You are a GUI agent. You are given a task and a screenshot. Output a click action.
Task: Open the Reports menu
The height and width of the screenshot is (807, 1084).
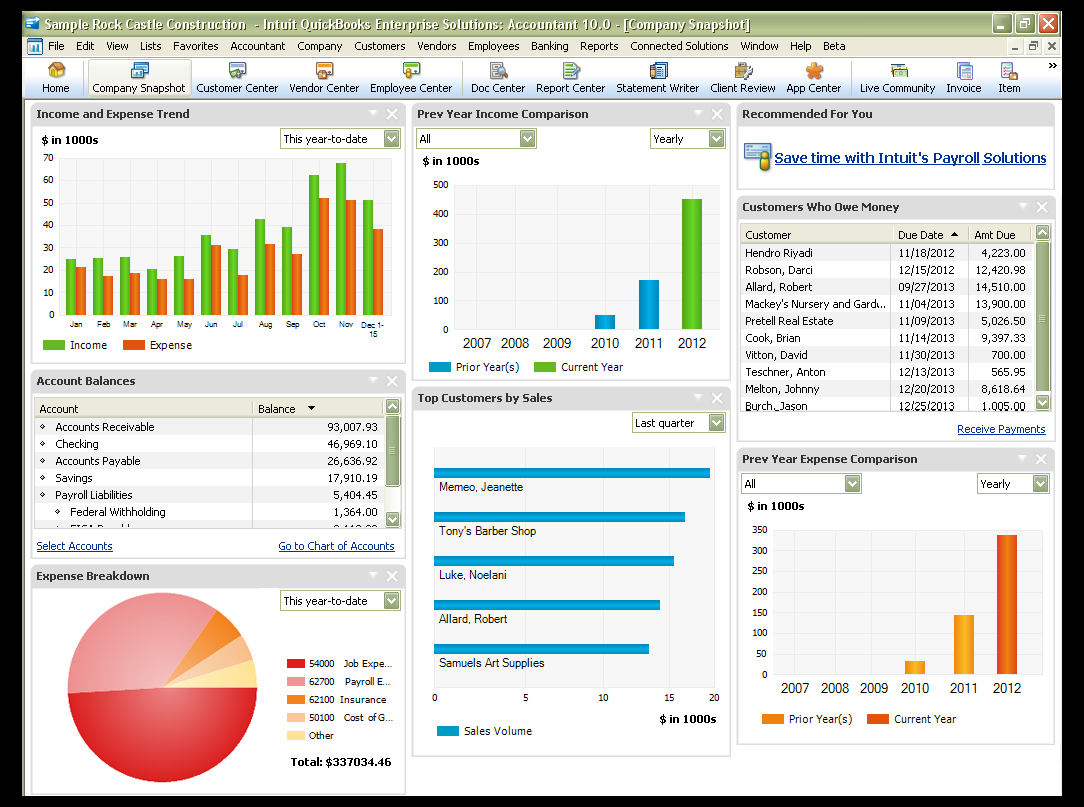coord(599,46)
